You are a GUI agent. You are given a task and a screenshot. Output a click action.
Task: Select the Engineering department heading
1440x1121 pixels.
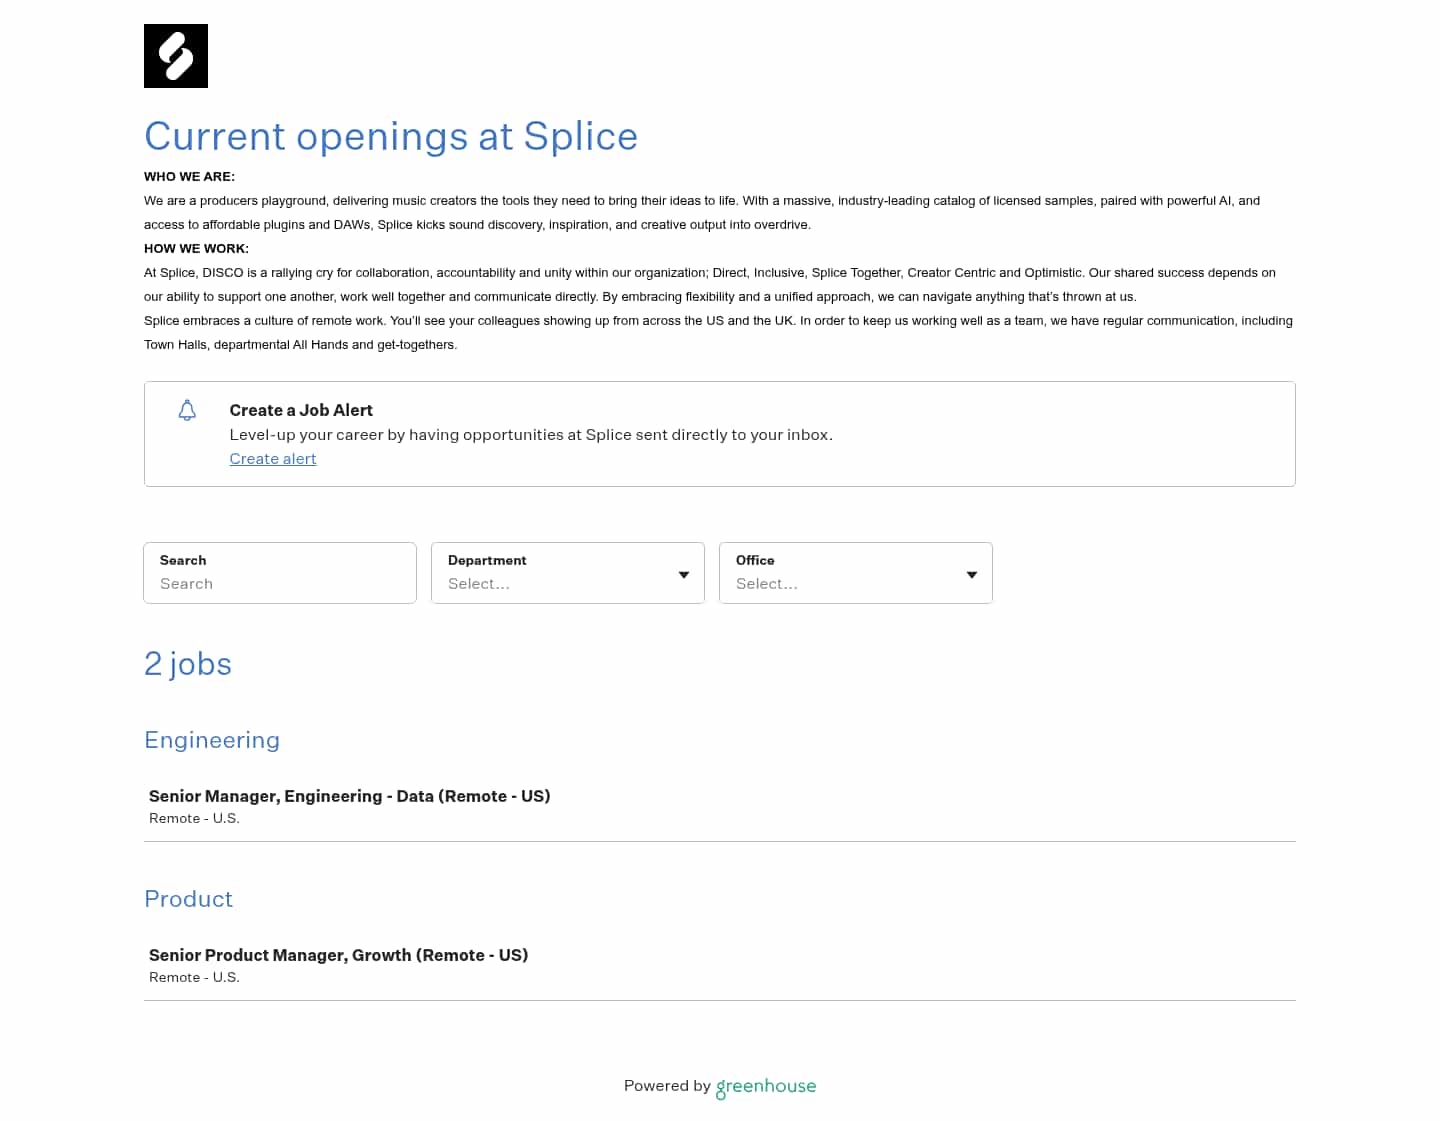pyautogui.click(x=212, y=740)
